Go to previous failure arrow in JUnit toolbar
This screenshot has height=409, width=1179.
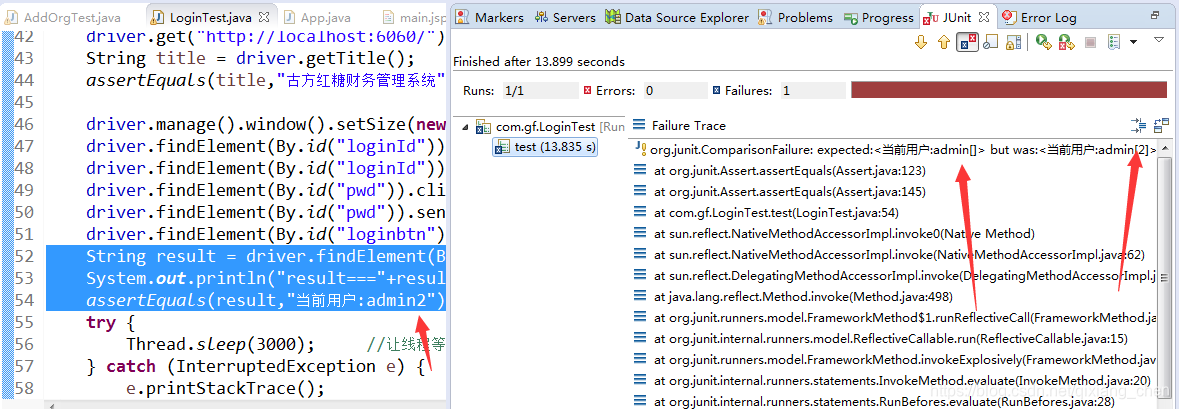click(x=944, y=43)
